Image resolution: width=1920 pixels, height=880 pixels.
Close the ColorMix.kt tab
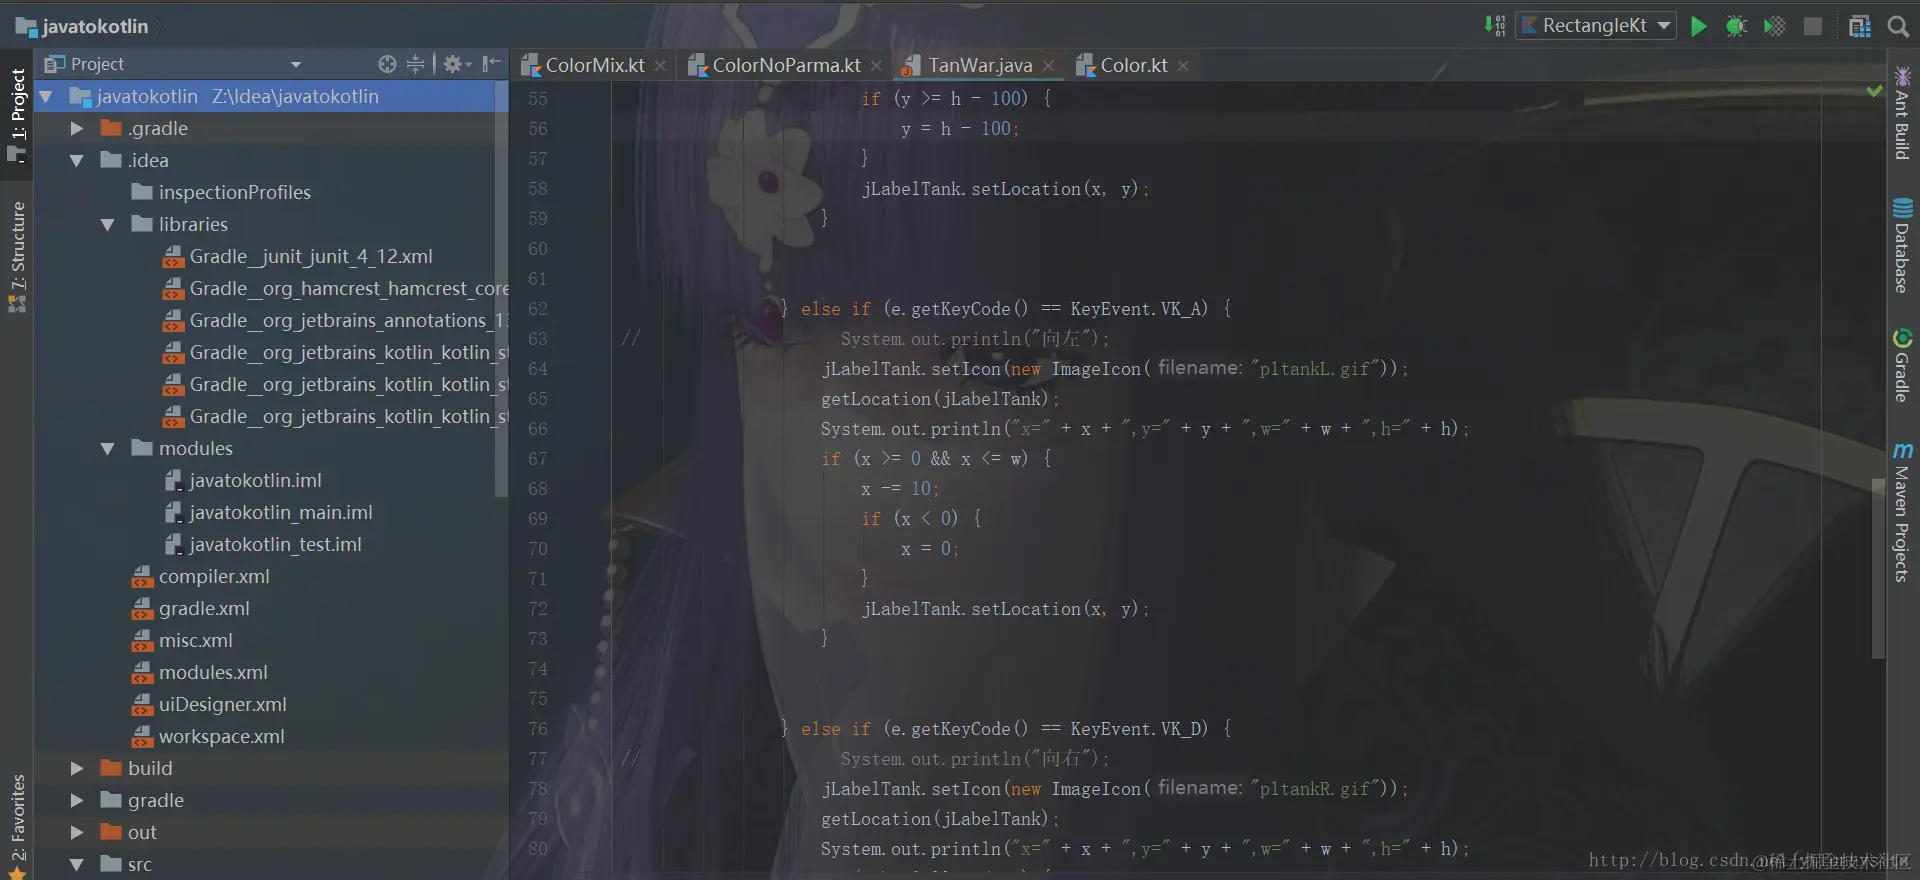click(x=660, y=66)
